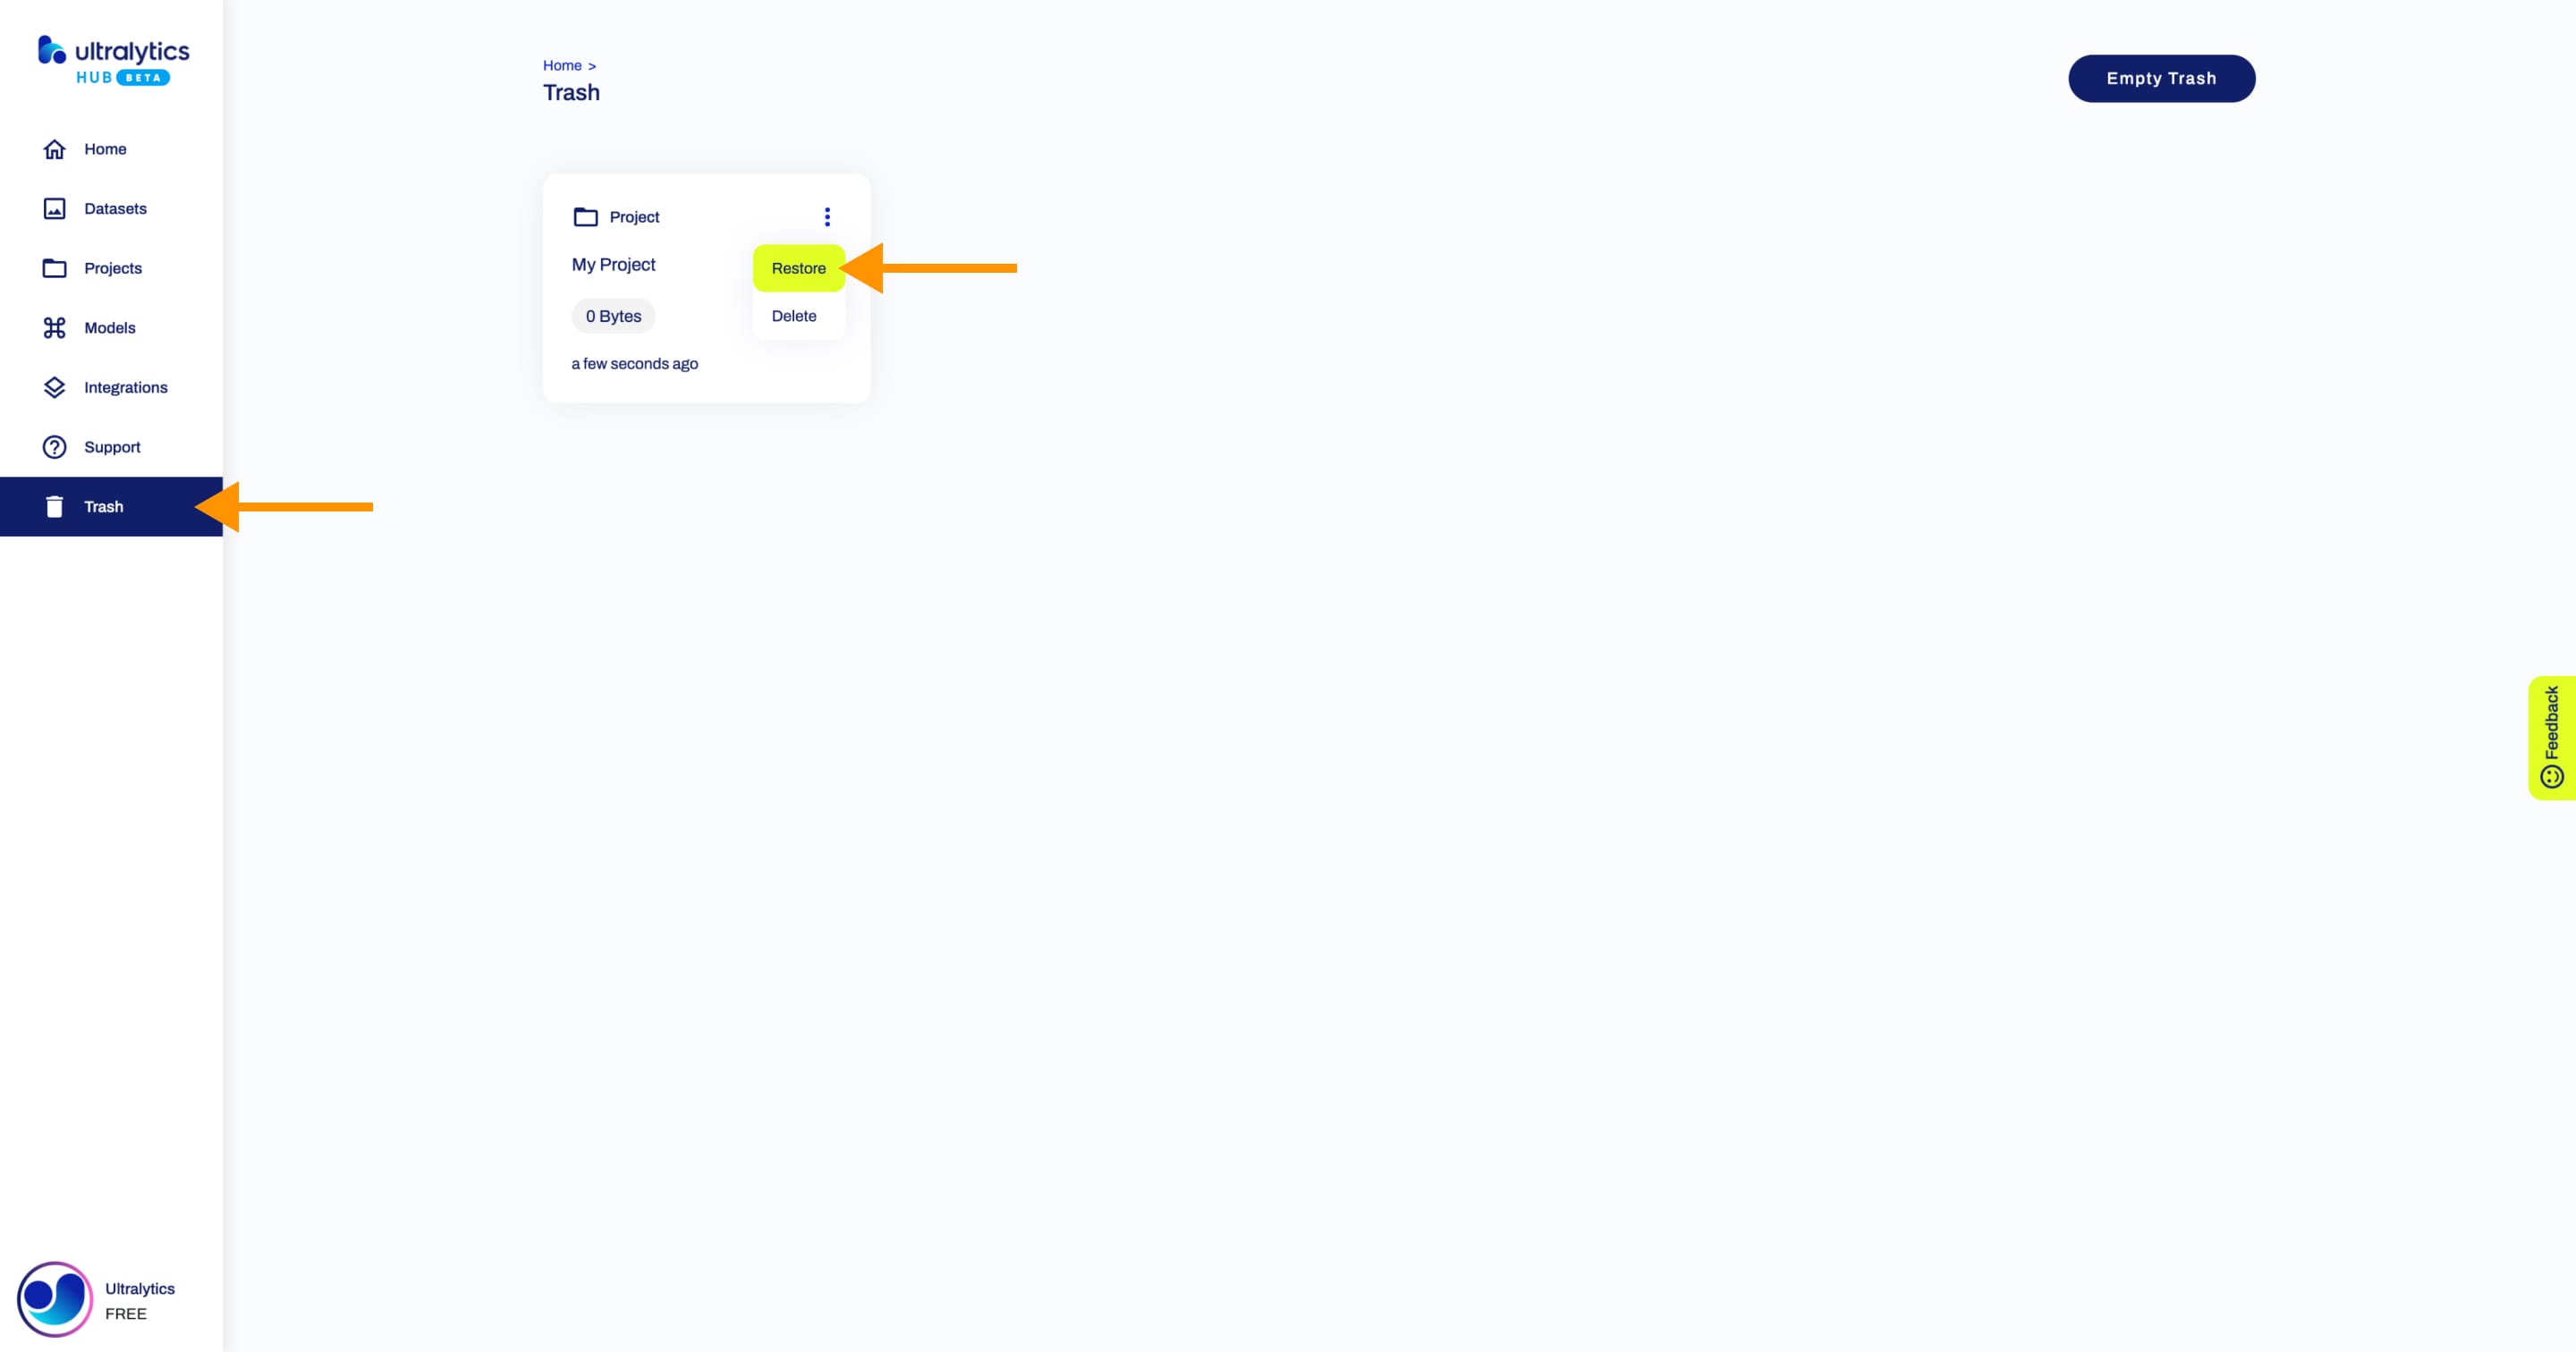The height and width of the screenshot is (1352, 2576).
Task: Click the Datasets icon in the sidebar
Action: (55, 207)
